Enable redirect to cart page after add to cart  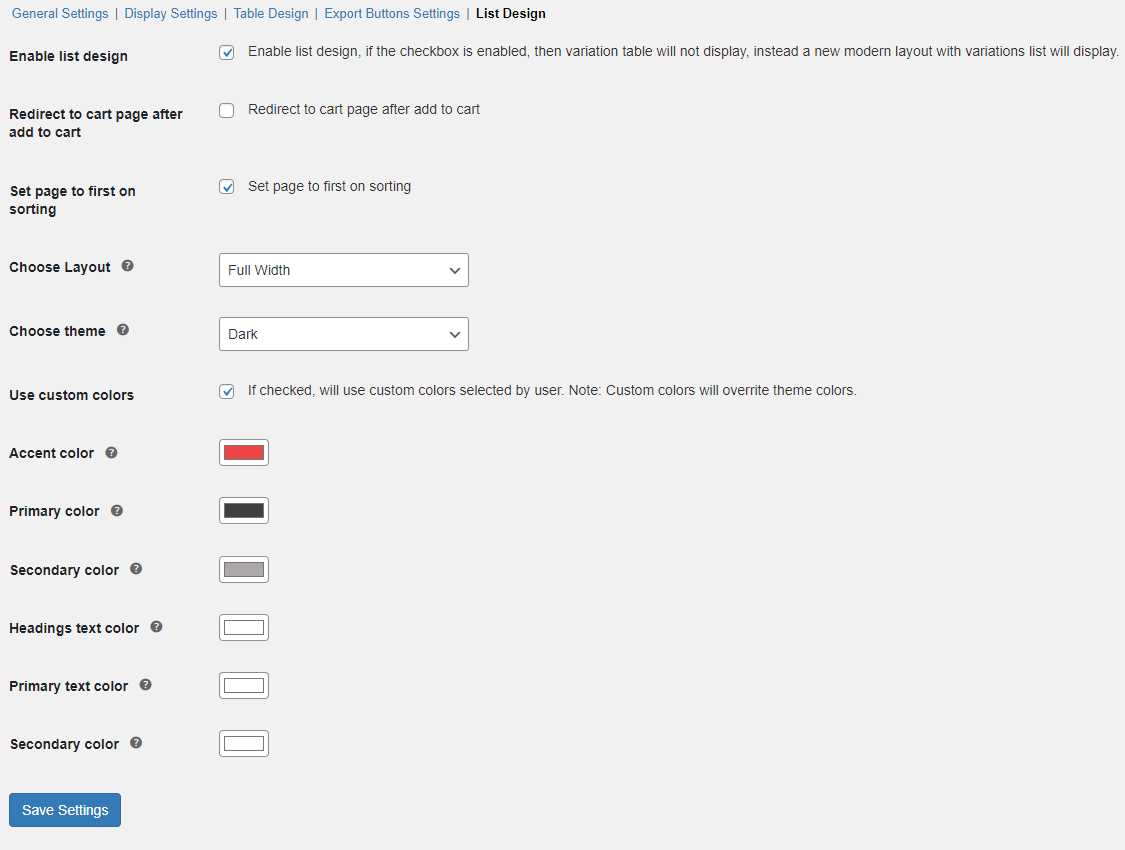coord(226,110)
